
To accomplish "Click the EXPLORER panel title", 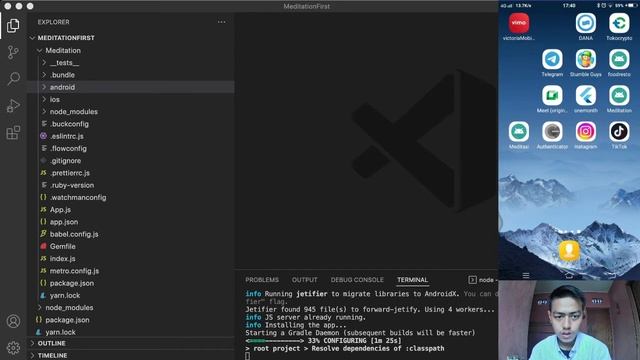I will pyautogui.click(x=53, y=22).
